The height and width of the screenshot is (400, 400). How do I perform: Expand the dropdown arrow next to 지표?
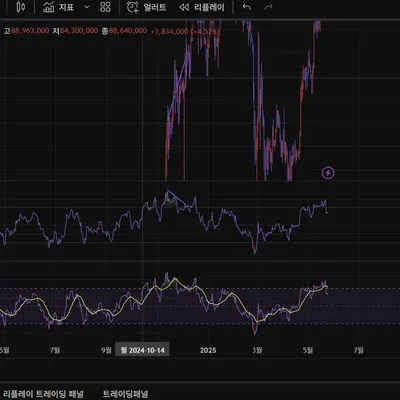click(87, 7)
